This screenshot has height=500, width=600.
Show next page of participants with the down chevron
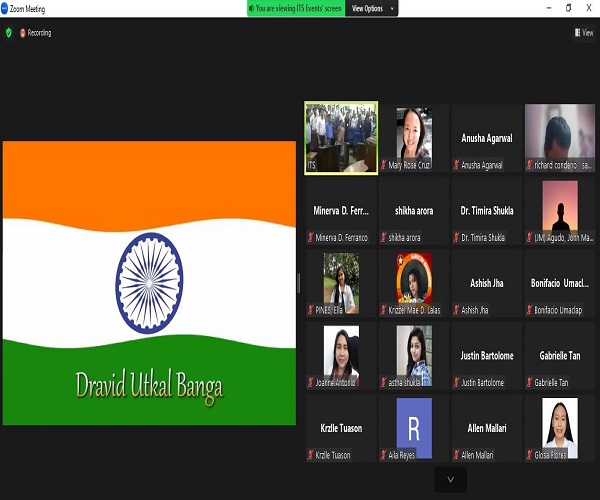click(x=450, y=479)
